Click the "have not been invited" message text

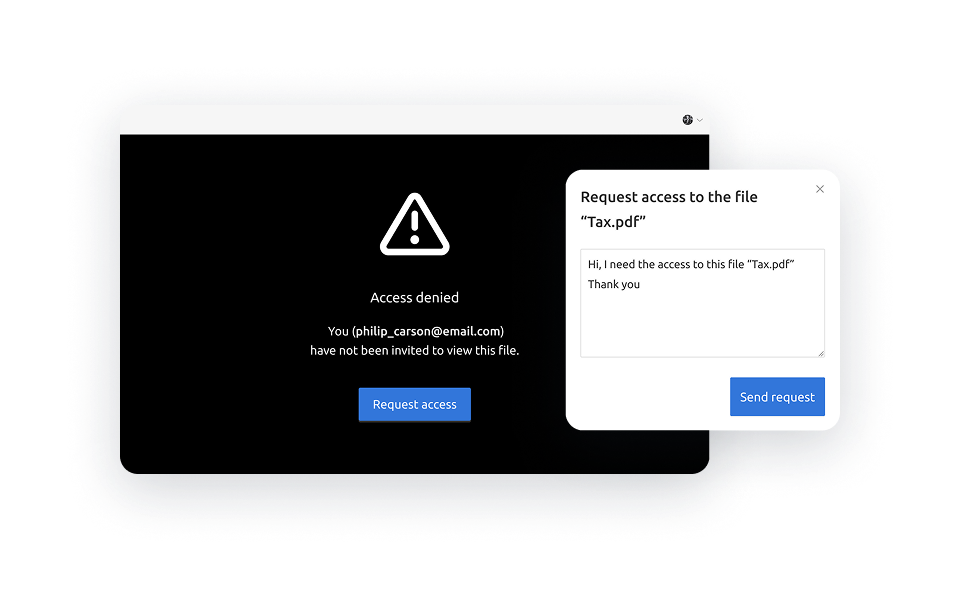point(414,351)
